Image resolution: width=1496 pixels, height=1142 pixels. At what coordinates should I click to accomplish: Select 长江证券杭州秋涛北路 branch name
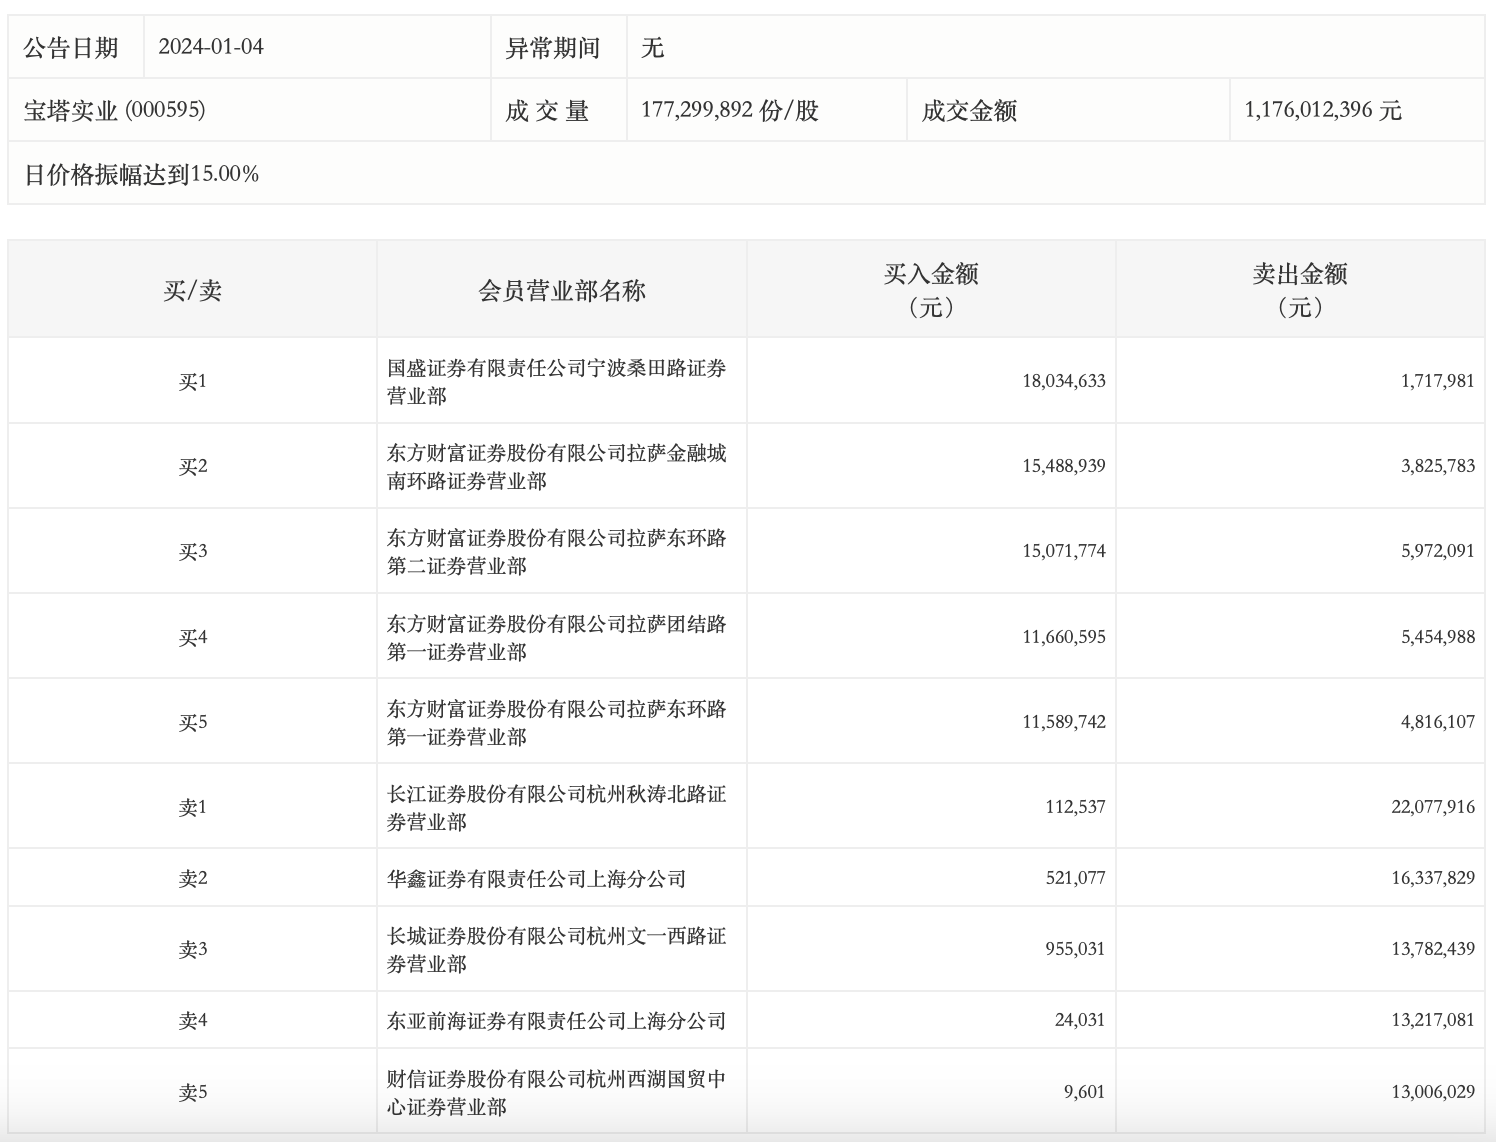pos(556,807)
